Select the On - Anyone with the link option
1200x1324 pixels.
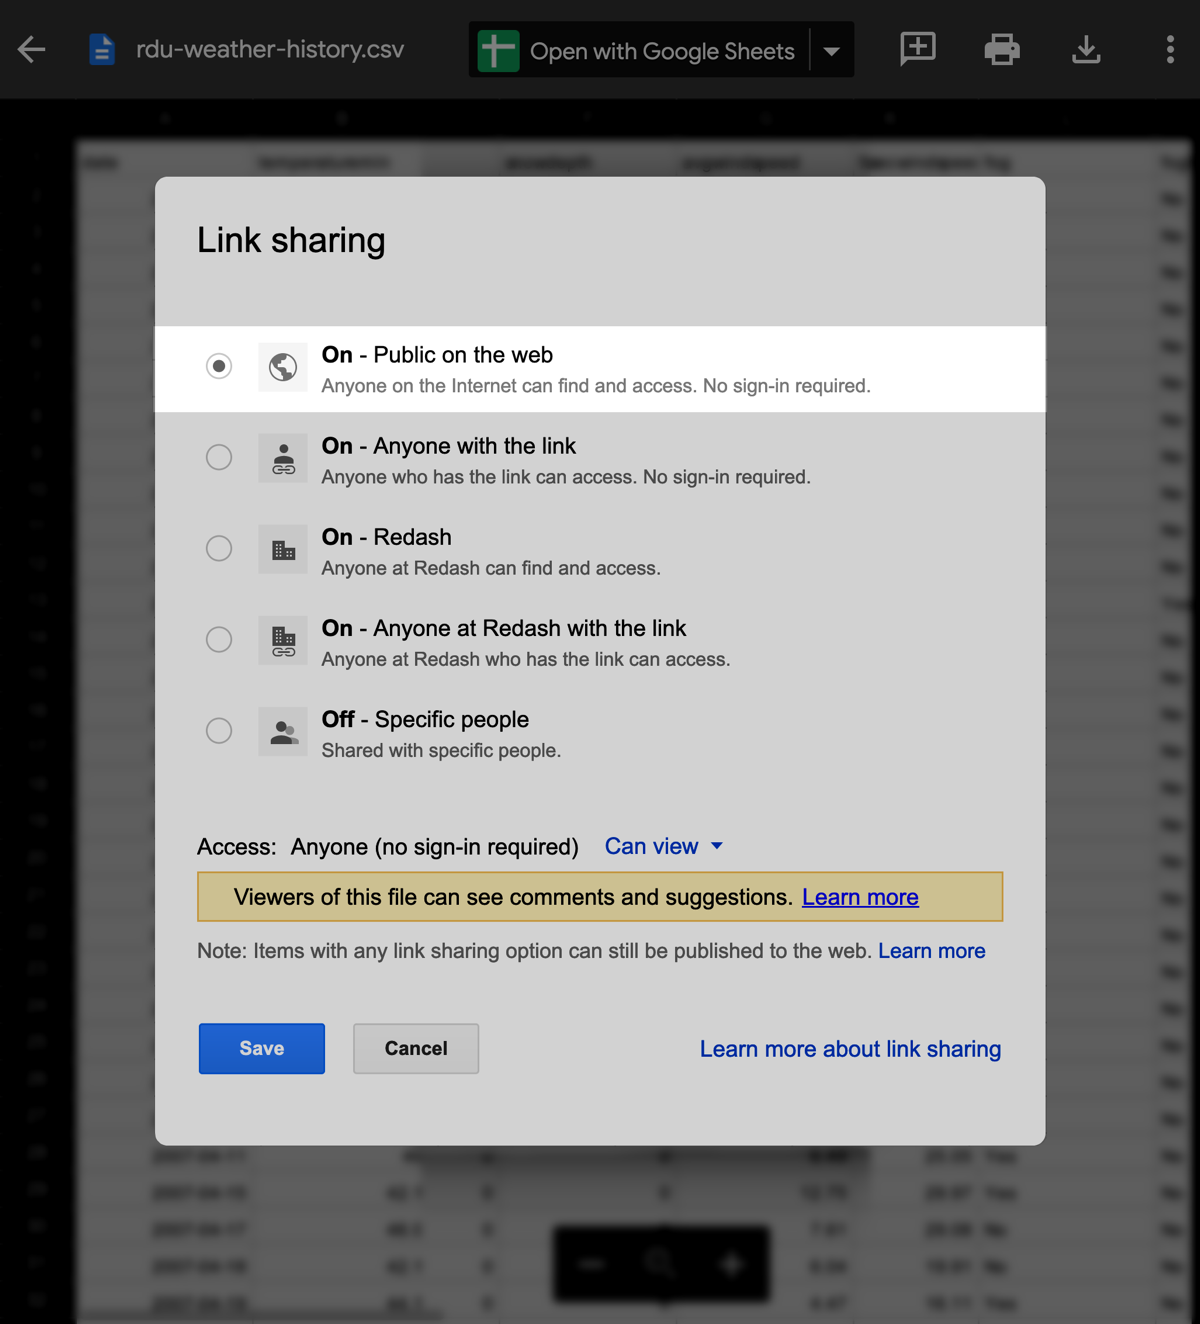219,457
